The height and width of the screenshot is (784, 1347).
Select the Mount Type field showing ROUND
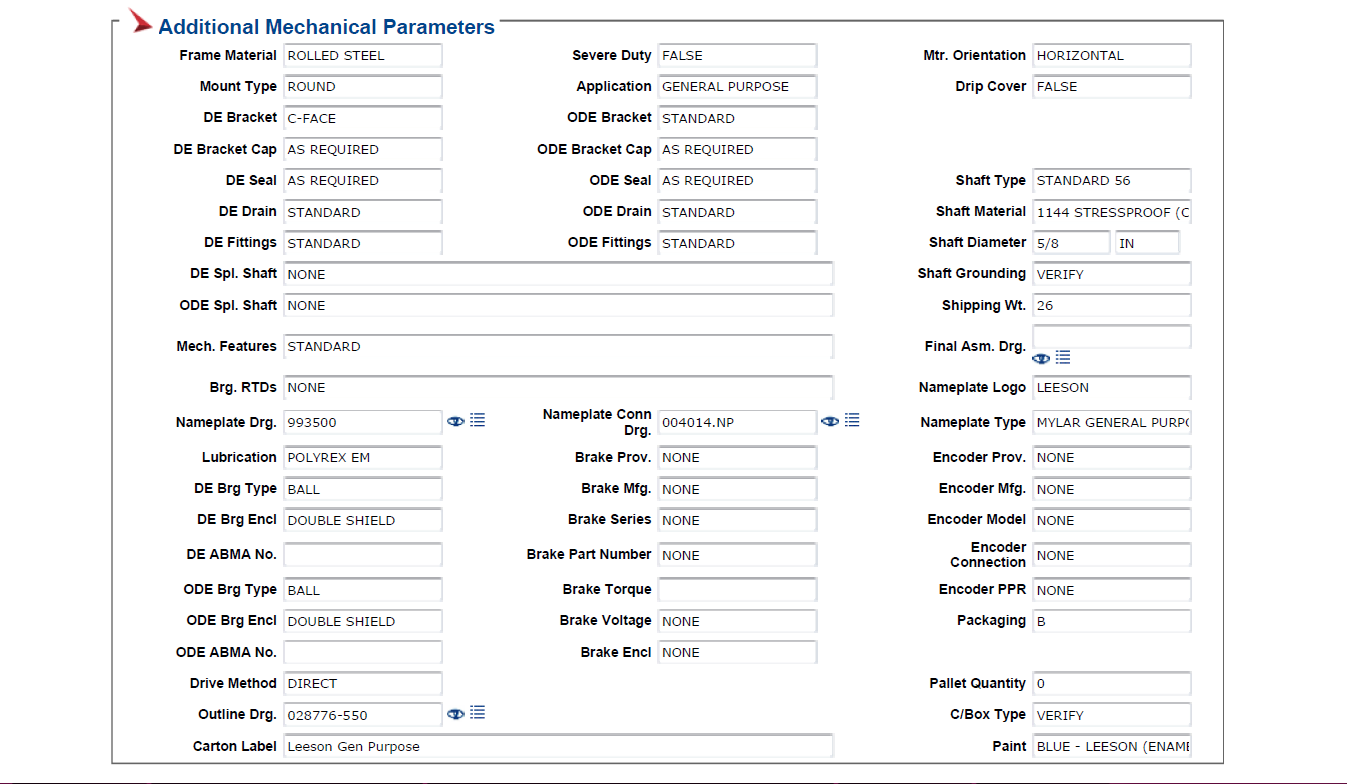coord(363,87)
